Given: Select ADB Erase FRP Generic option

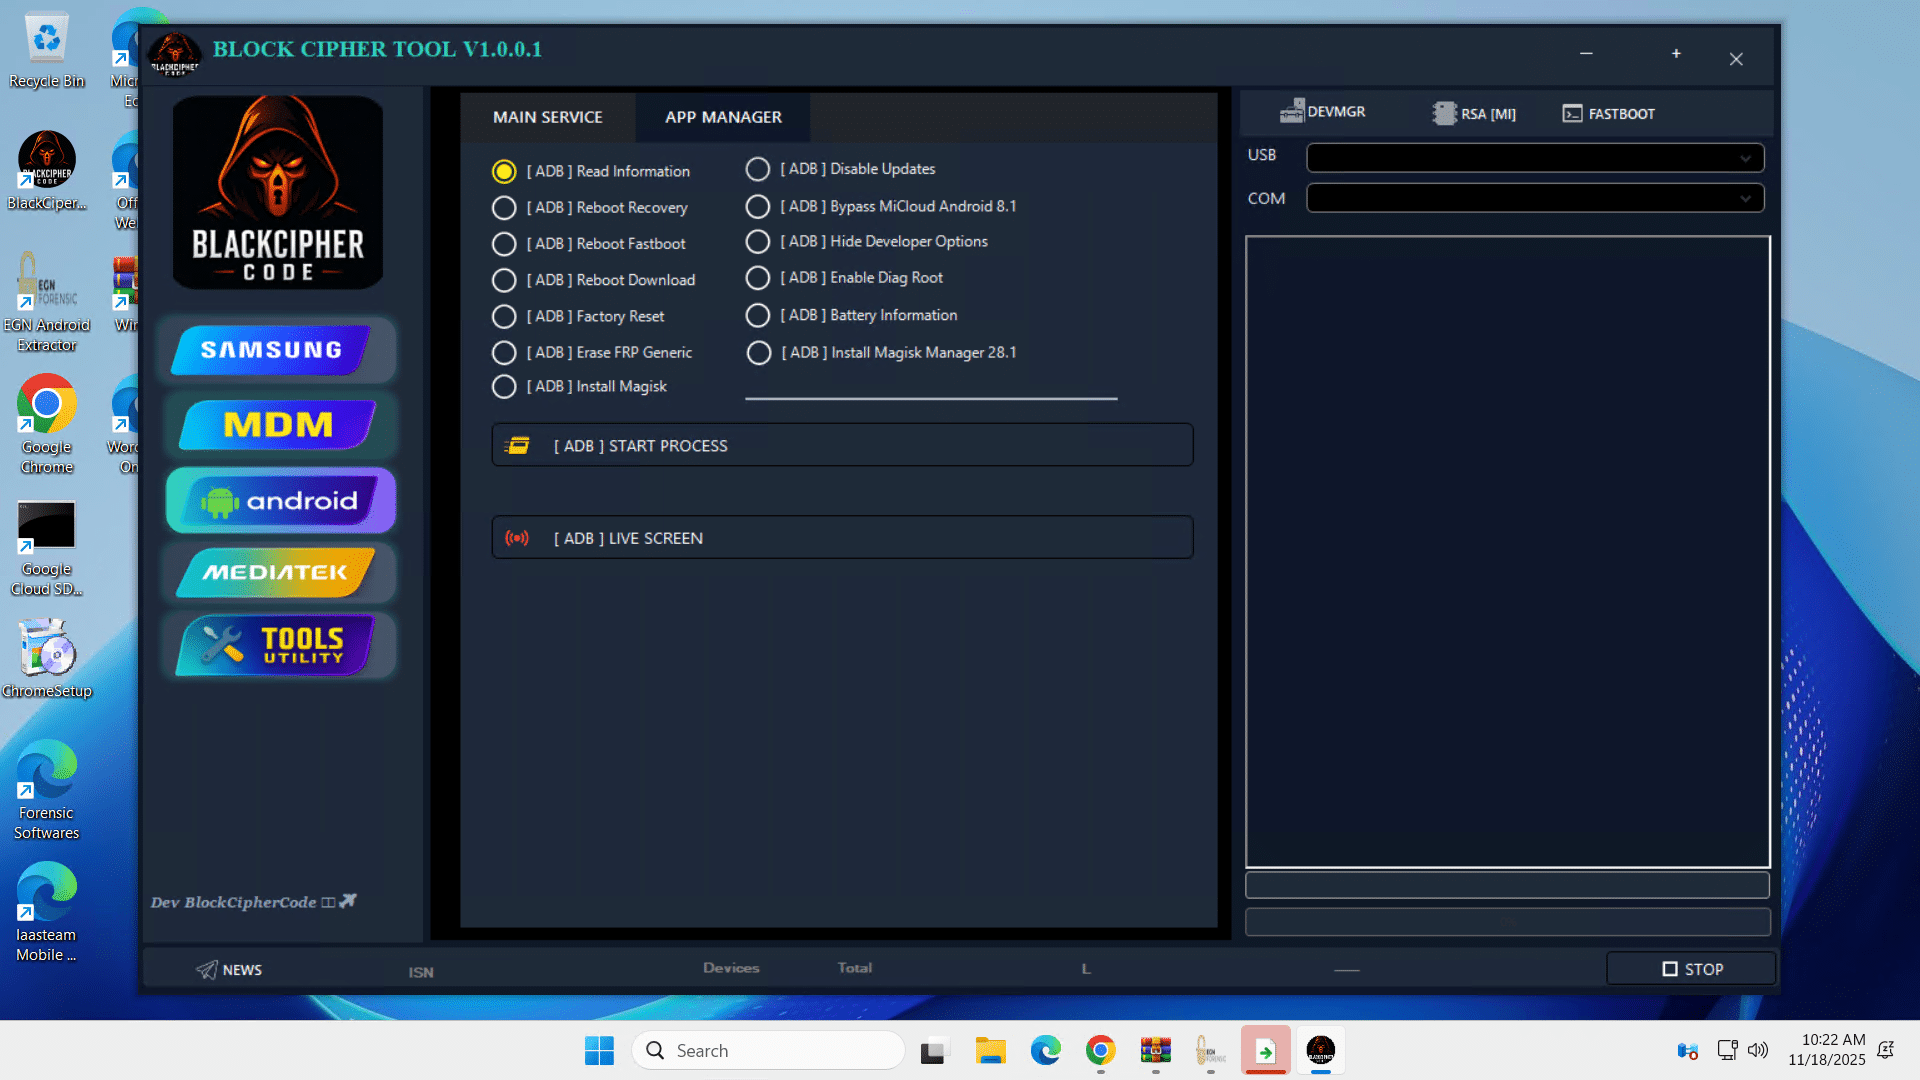Looking at the screenshot, I should click(504, 353).
